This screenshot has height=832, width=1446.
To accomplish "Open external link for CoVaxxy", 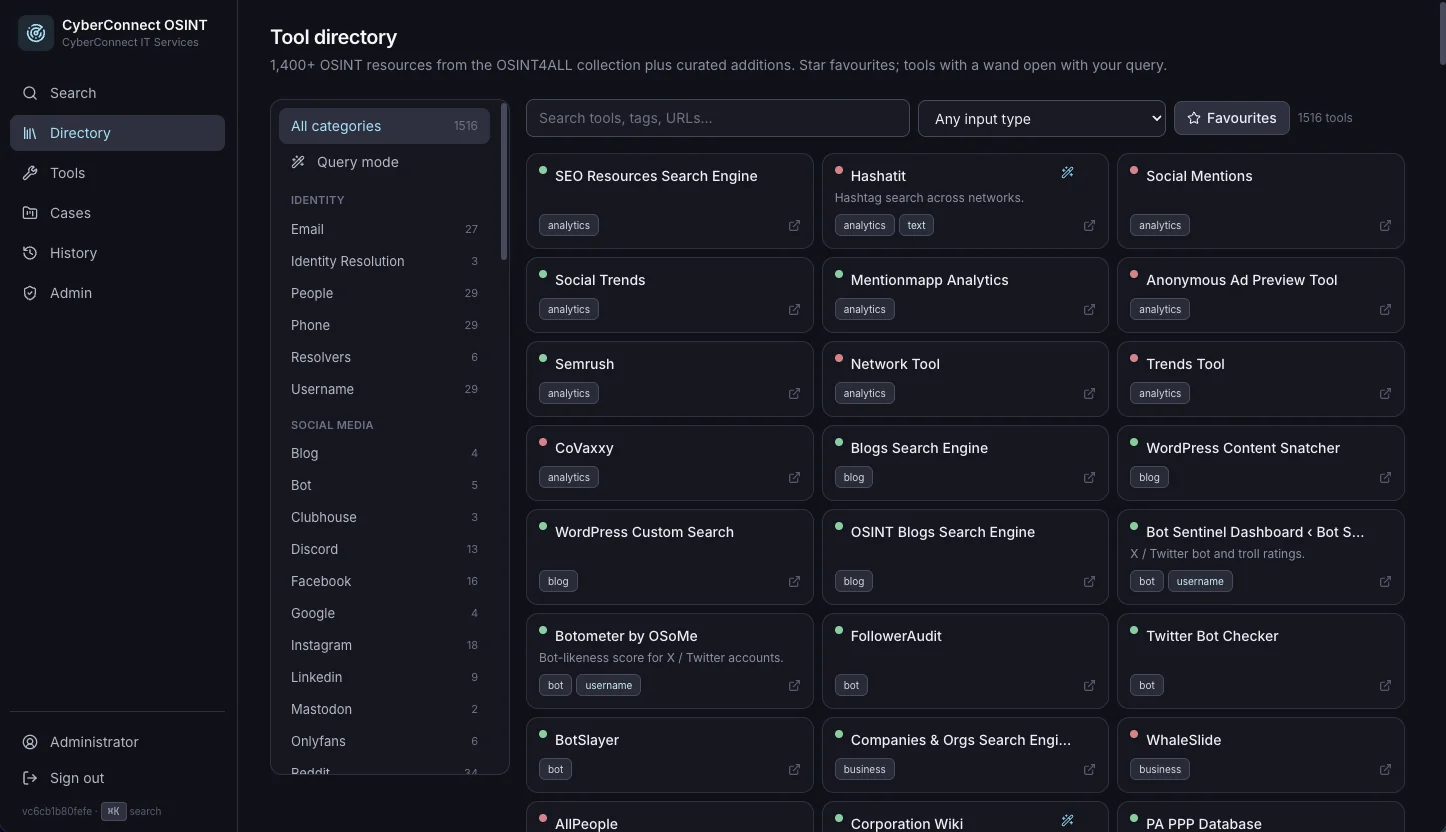I will pos(794,478).
